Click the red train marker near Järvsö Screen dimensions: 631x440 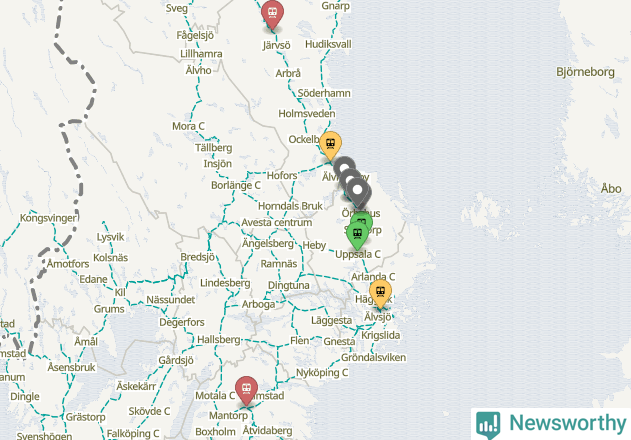click(x=272, y=14)
